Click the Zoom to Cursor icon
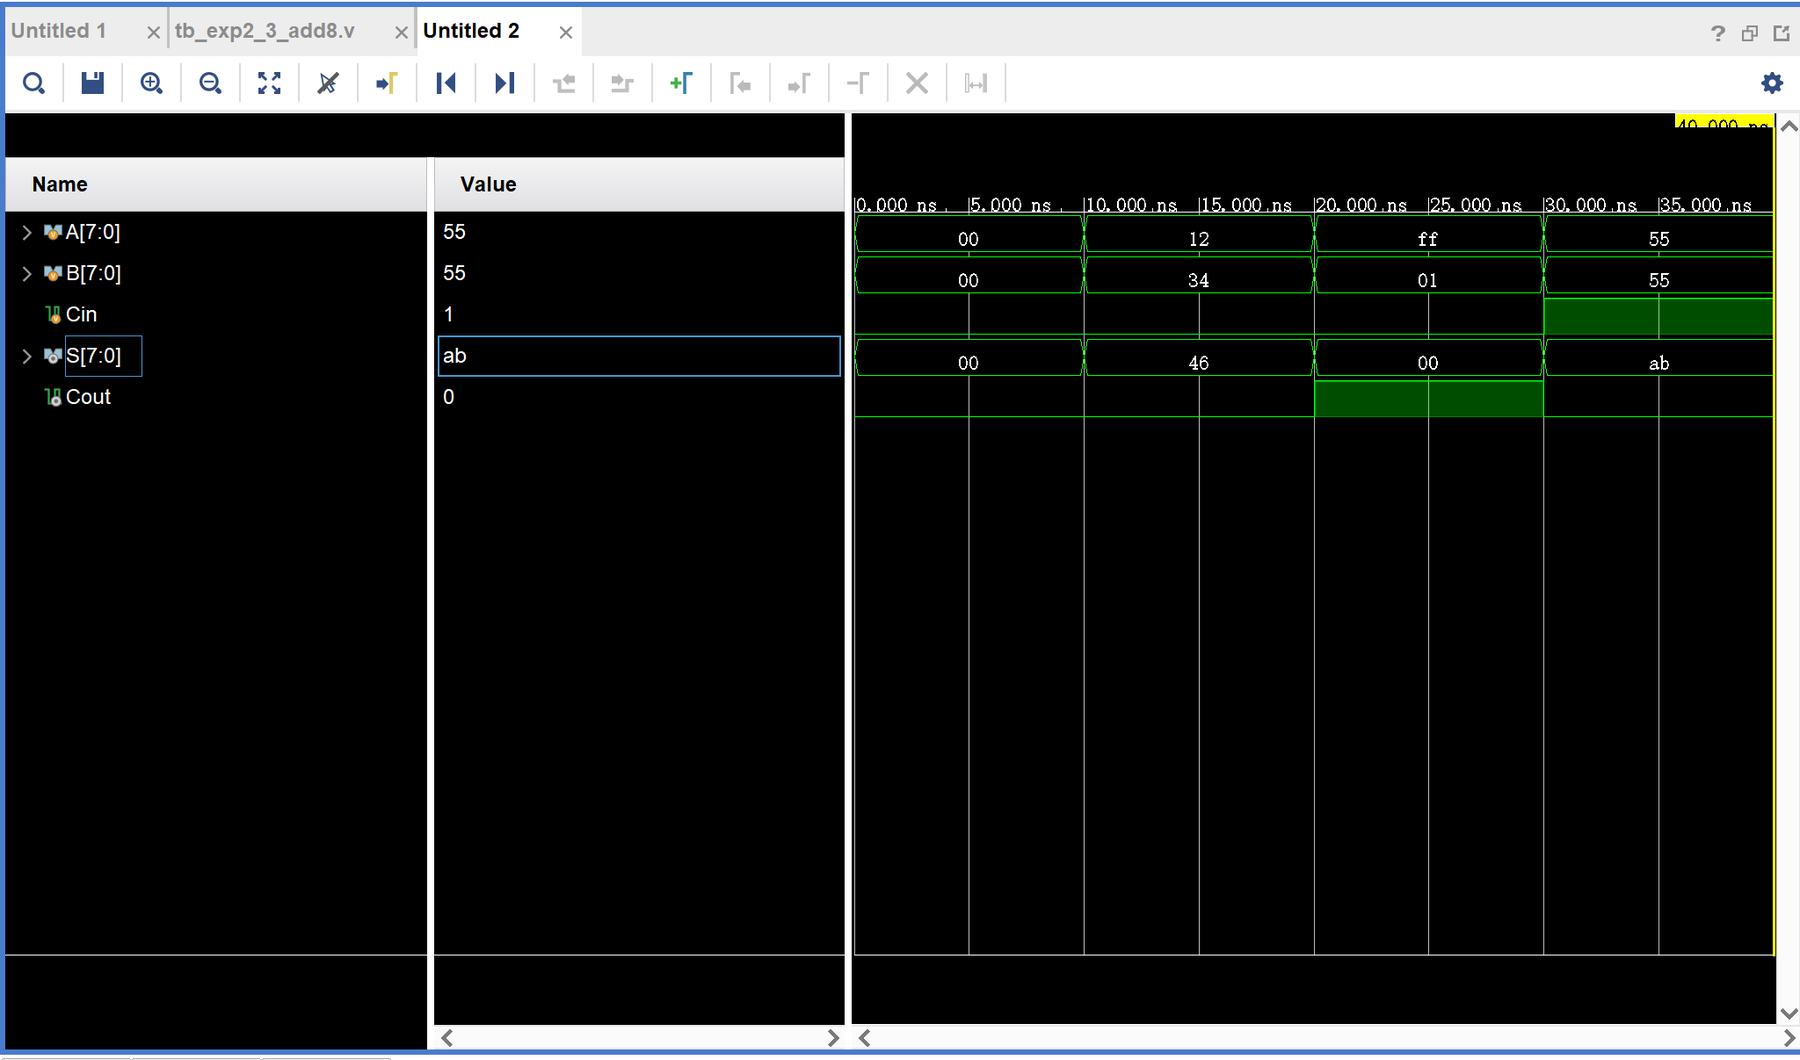 [328, 83]
